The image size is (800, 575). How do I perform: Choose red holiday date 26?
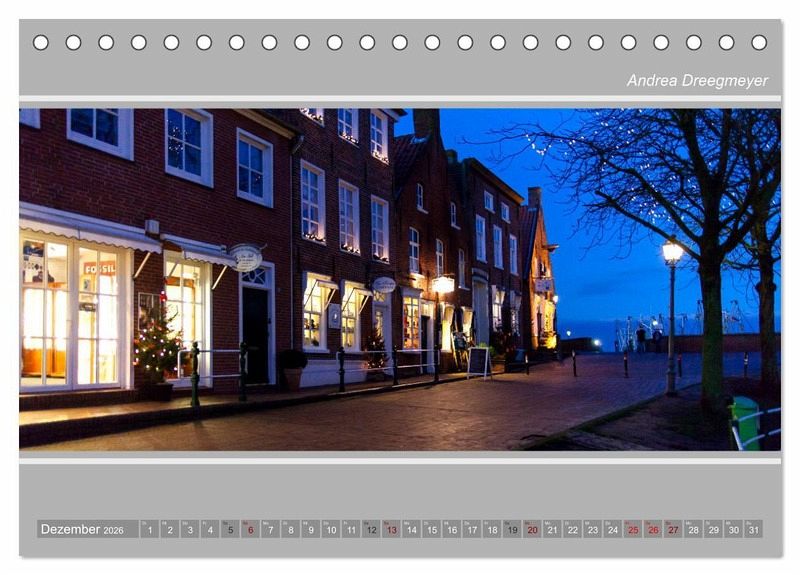pyautogui.click(x=654, y=529)
